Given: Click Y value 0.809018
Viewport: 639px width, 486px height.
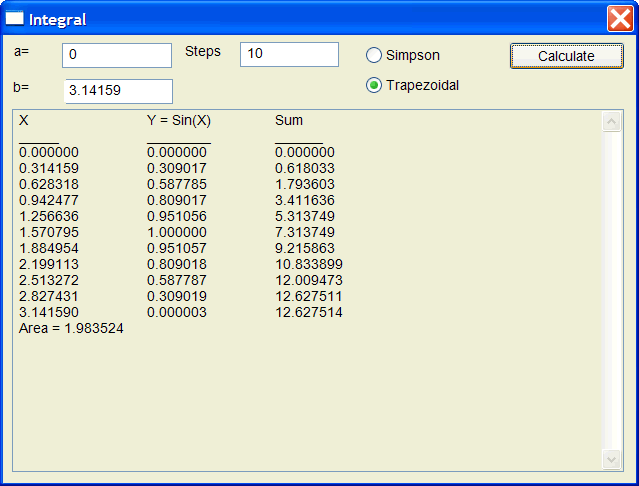Looking at the screenshot, I should (x=177, y=264).
